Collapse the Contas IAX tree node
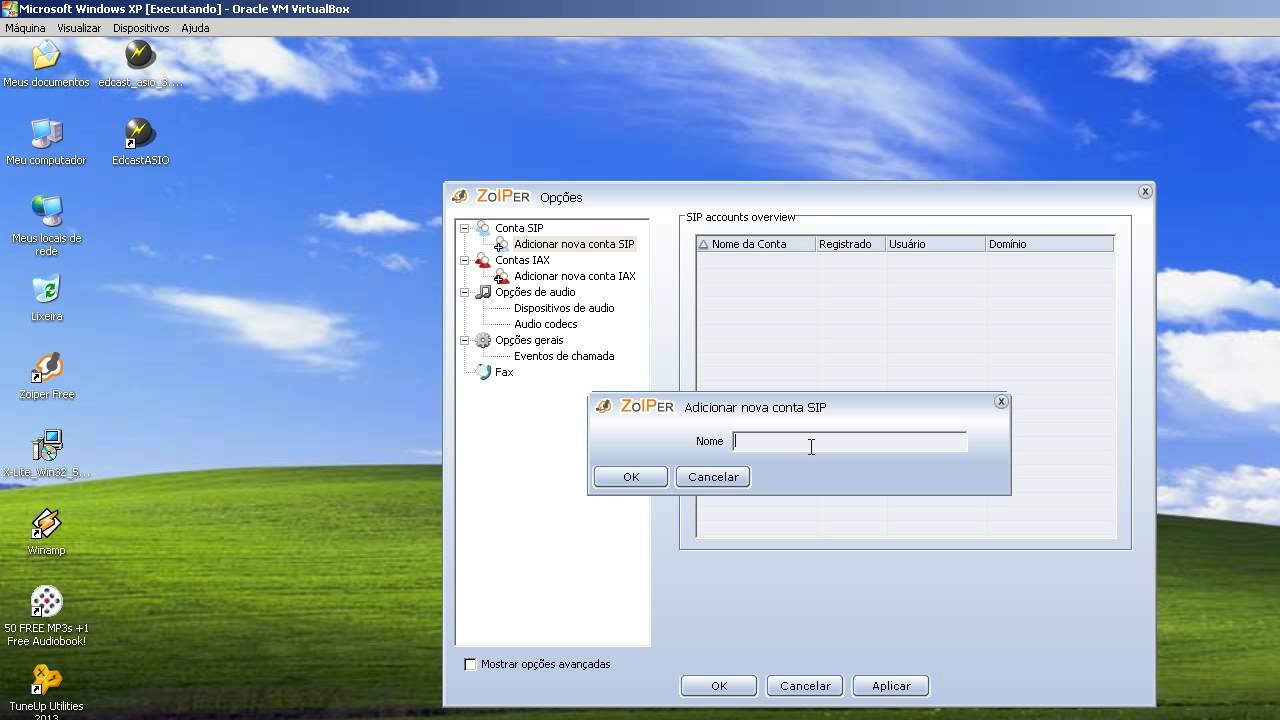Viewport: 1280px width, 720px height. click(464, 260)
